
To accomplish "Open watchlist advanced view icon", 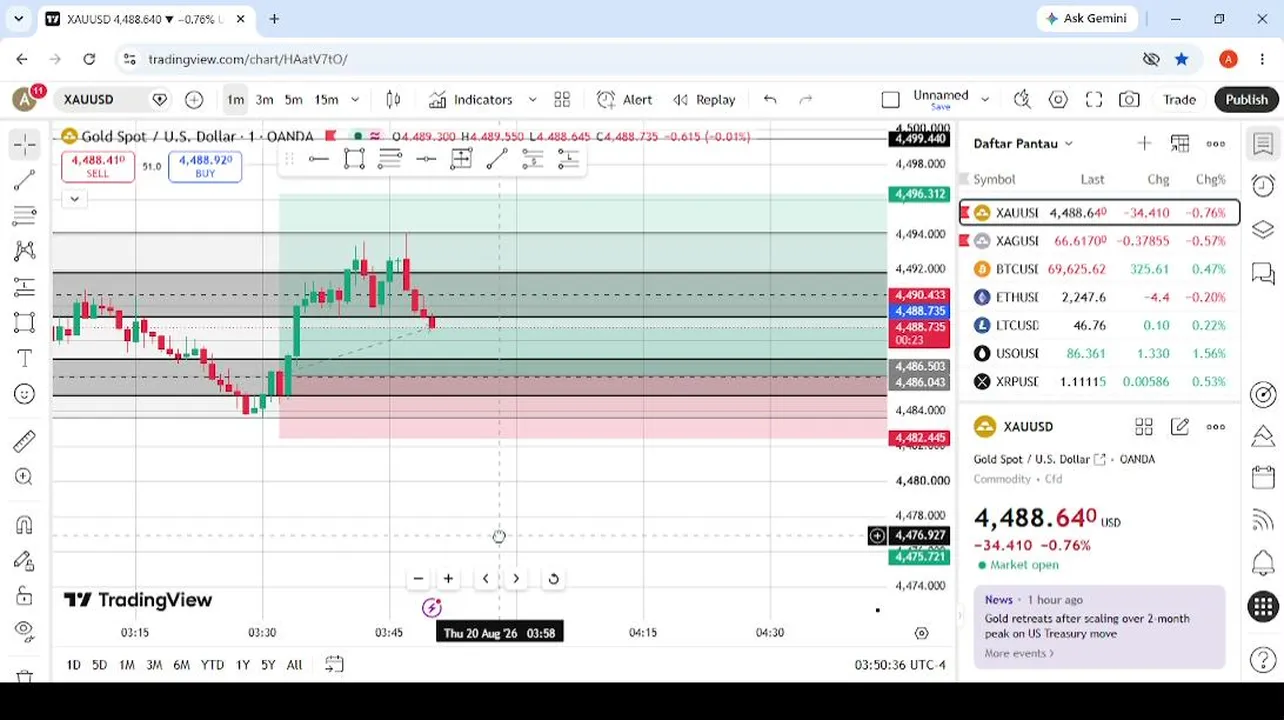I will click(1180, 143).
